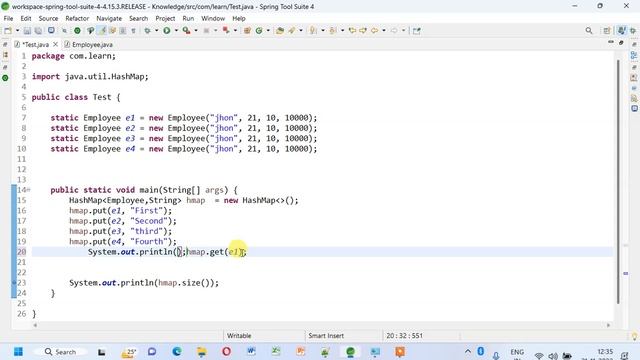Click the 20 : 32 : 551 cursor position
The height and width of the screenshot is (360, 640).
coord(404,336)
